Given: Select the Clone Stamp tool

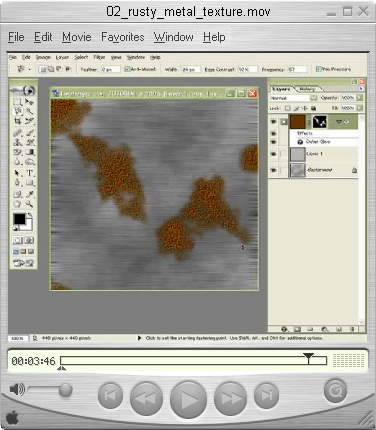Looking at the screenshot, I should pyautogui.click(x=17, y=142).
